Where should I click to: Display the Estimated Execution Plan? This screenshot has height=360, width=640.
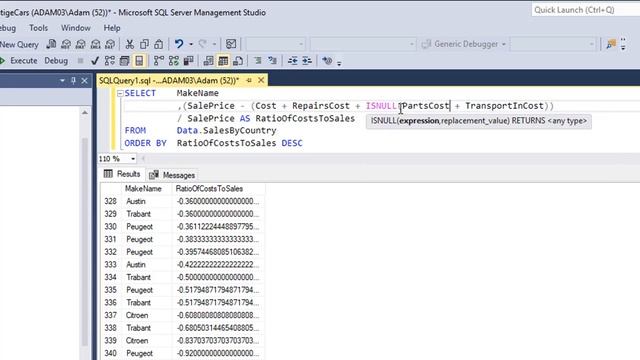coord(109,61)
